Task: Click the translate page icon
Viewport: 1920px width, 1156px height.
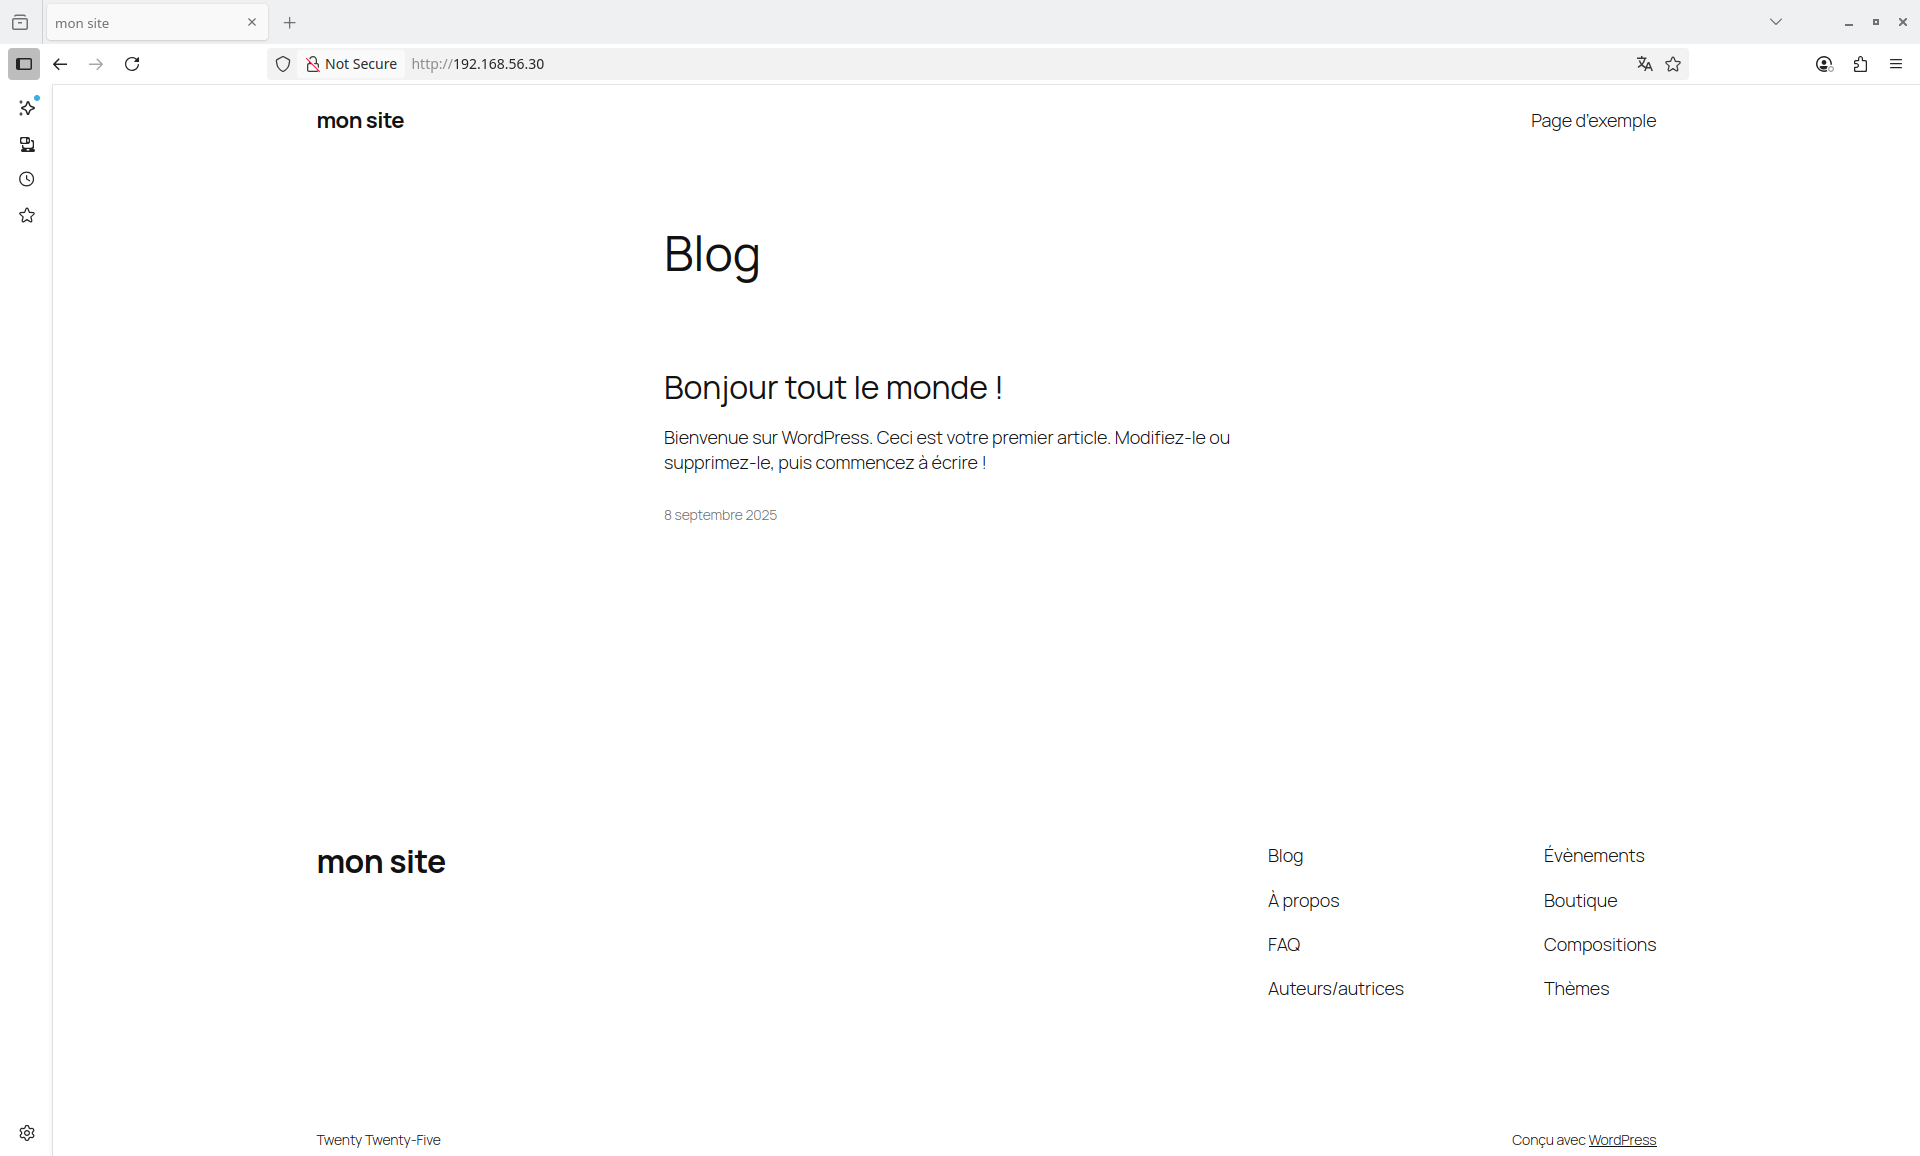Action: (1644, 64)
